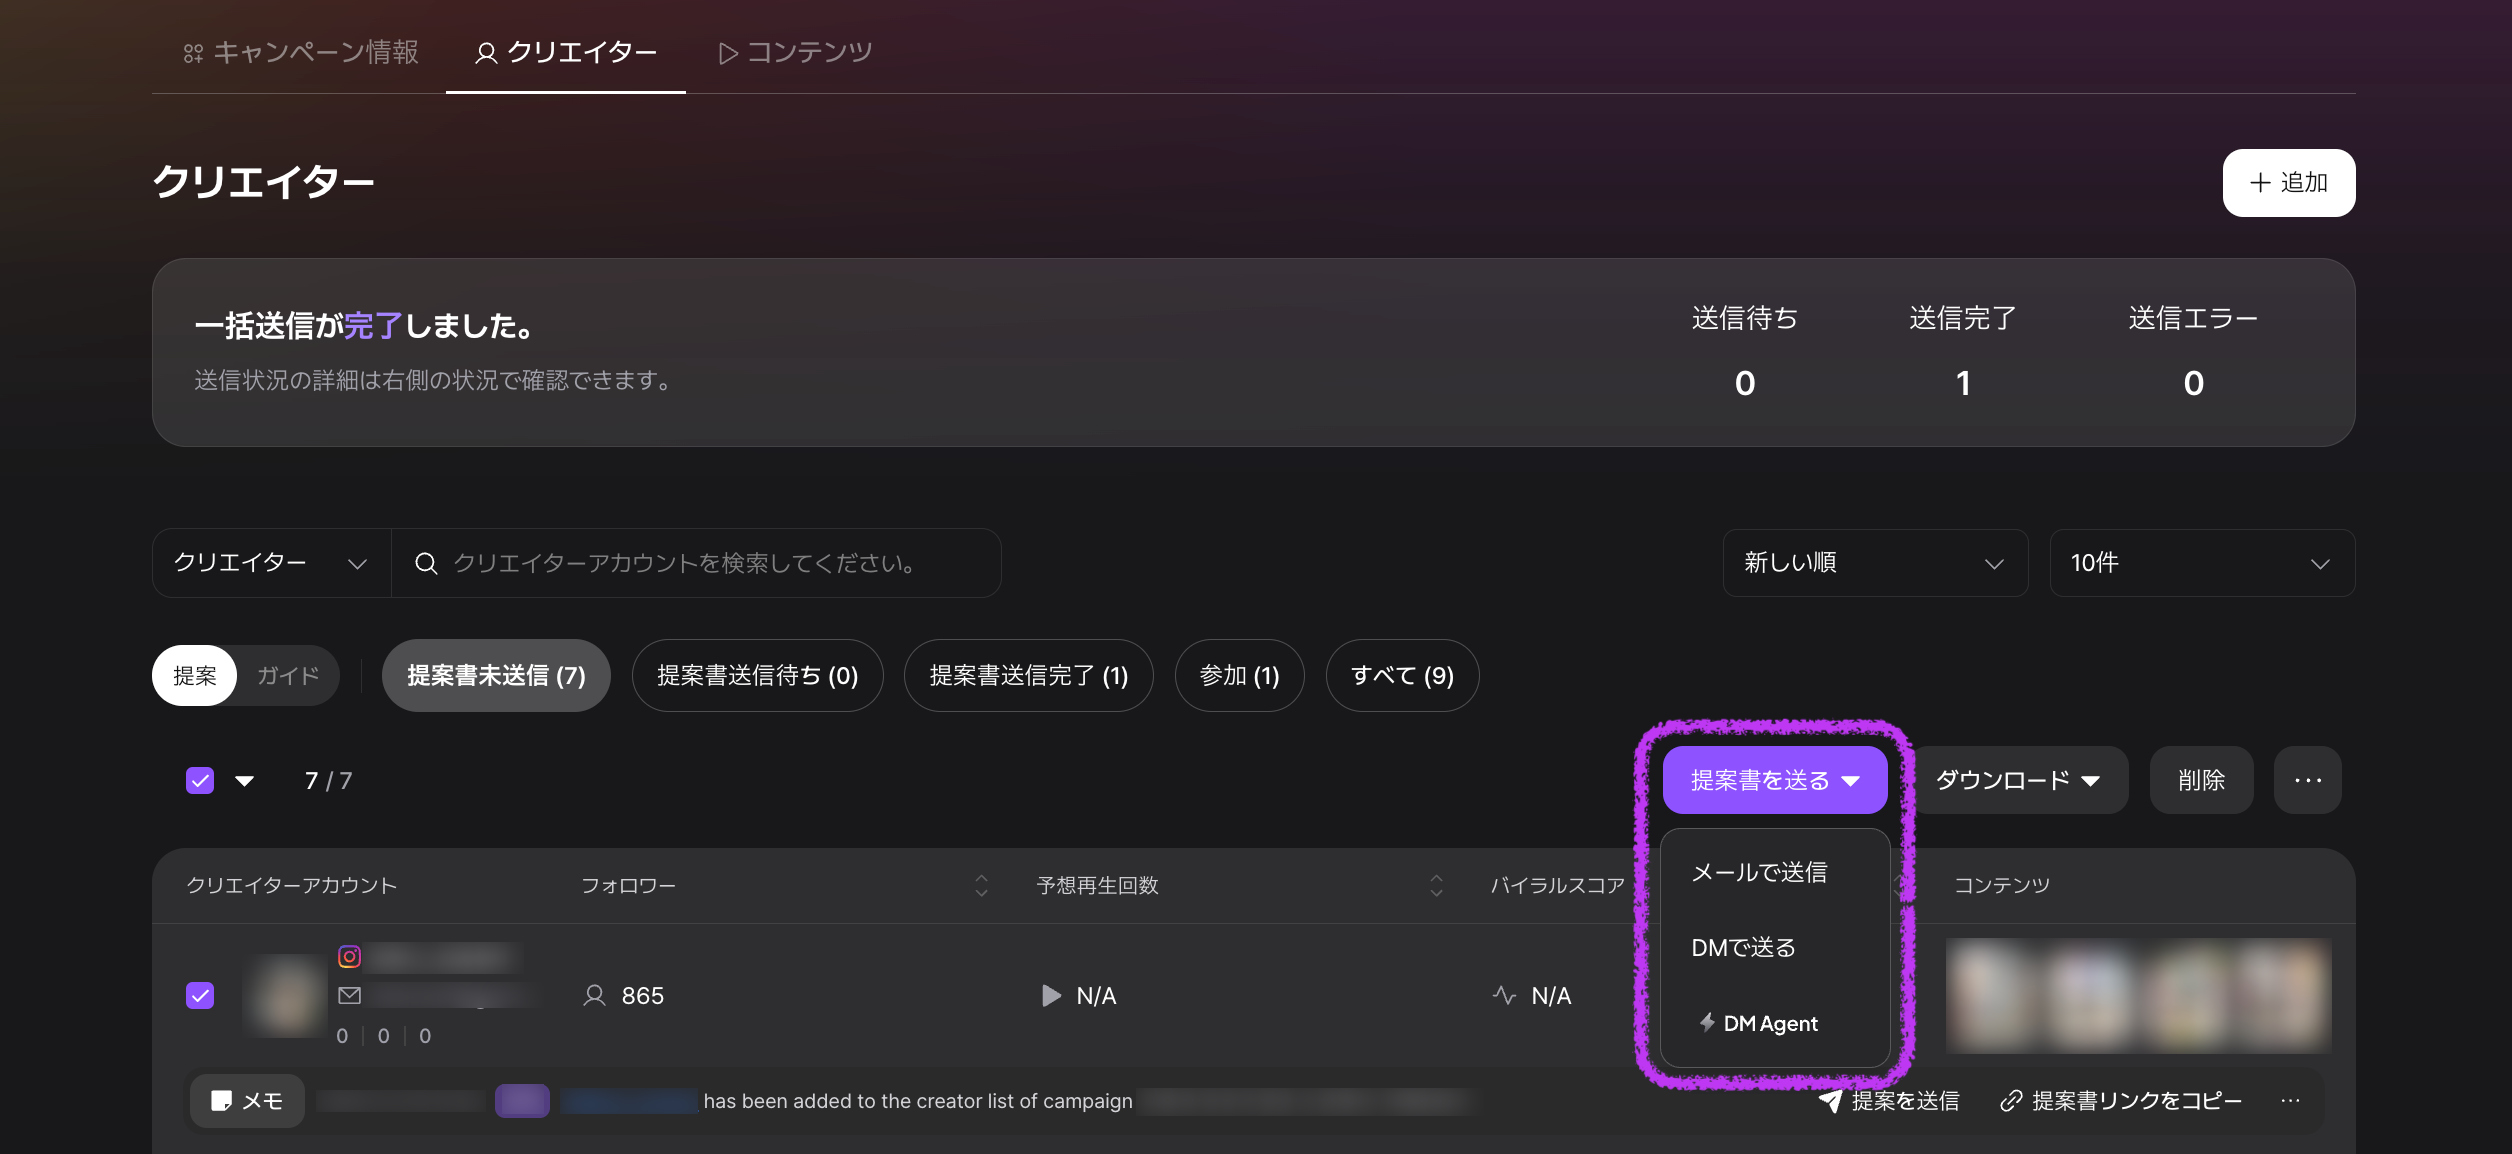The height and width of the screenshot is (1154, 2512).
Task: Click the mail envelope icon in creator row
Action: pos(349,995)
